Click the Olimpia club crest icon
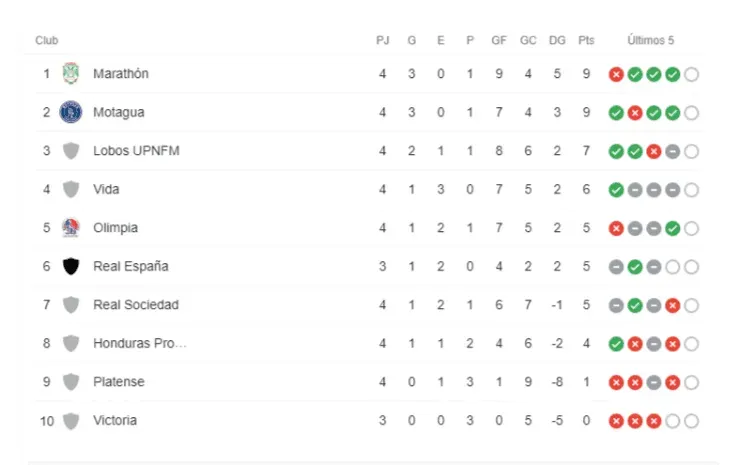 [x=70, y=228]
